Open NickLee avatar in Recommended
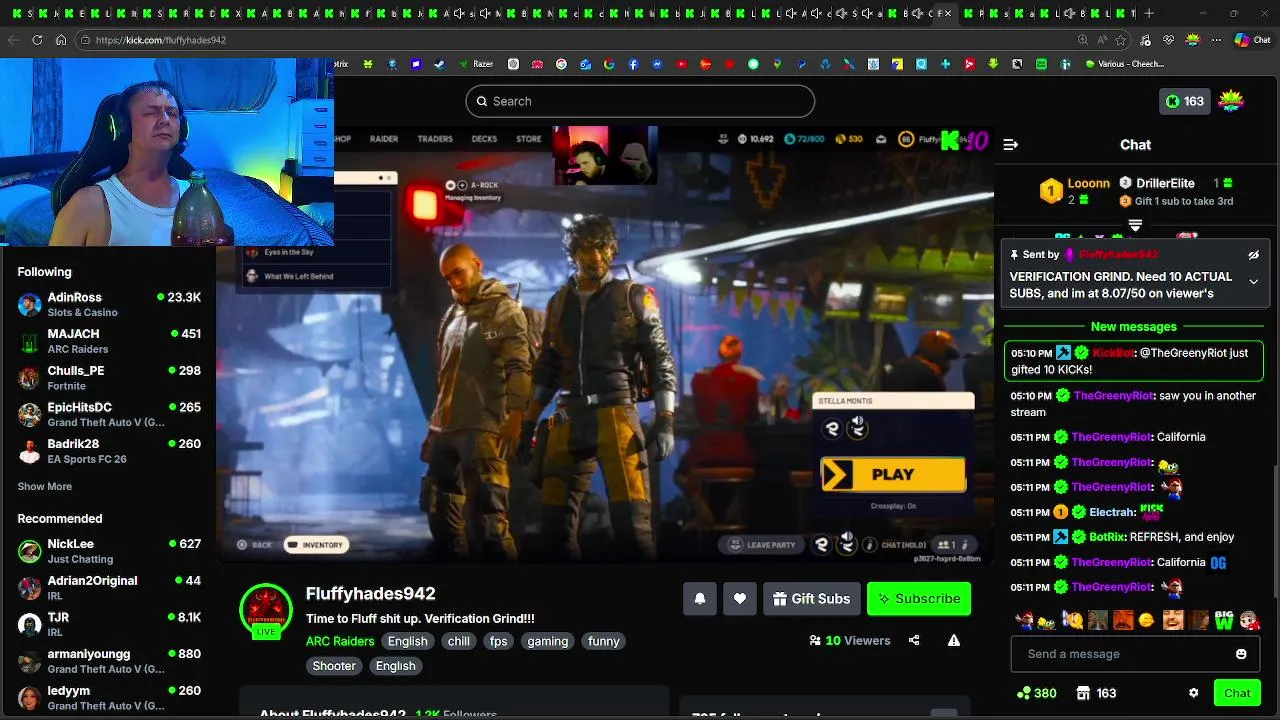The image size is (1280, 720). 30,551
